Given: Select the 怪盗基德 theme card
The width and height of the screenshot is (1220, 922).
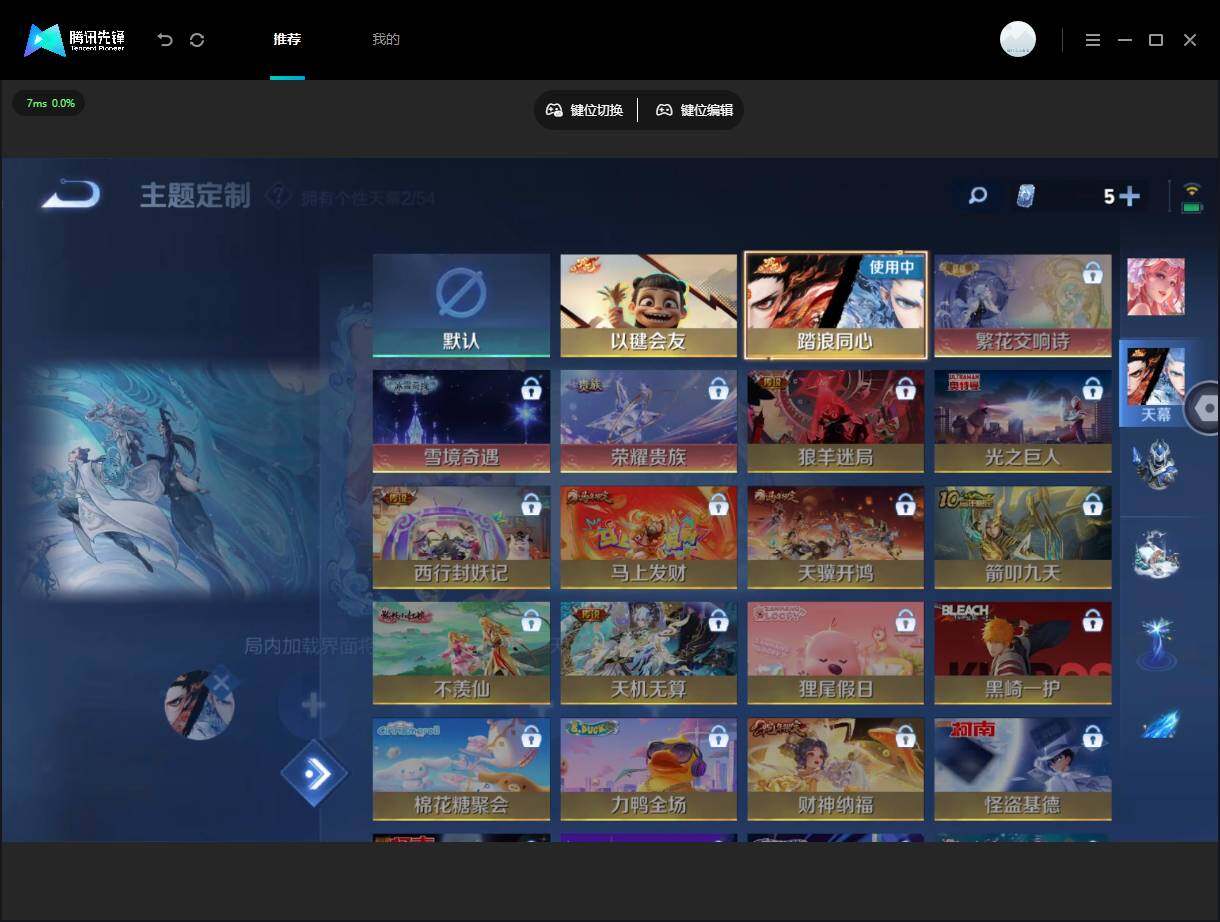Looking at the screenshot, I should (x=1023, y=769).
